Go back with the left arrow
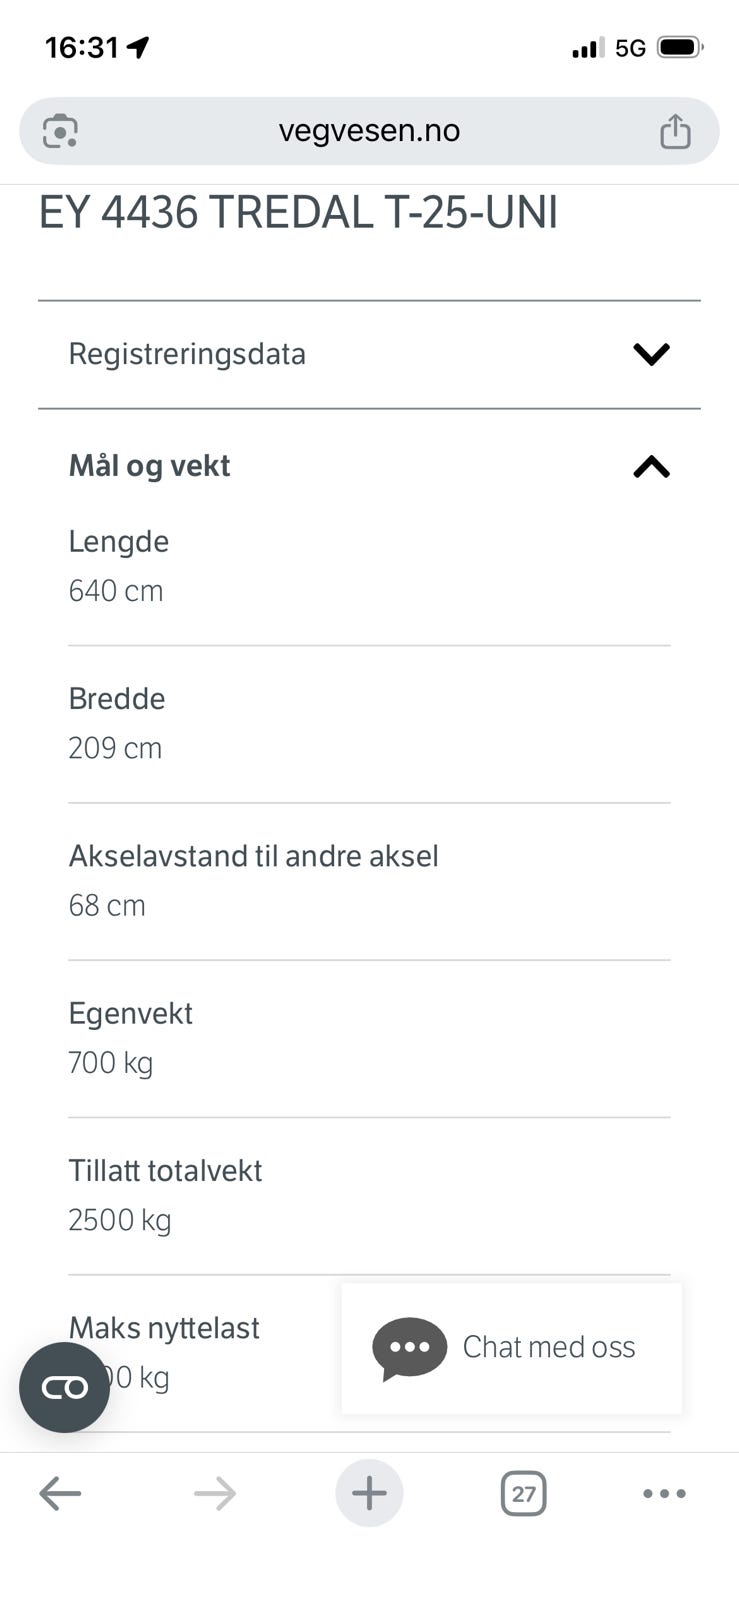739x1600 pixels. [x=60, y=1494]
